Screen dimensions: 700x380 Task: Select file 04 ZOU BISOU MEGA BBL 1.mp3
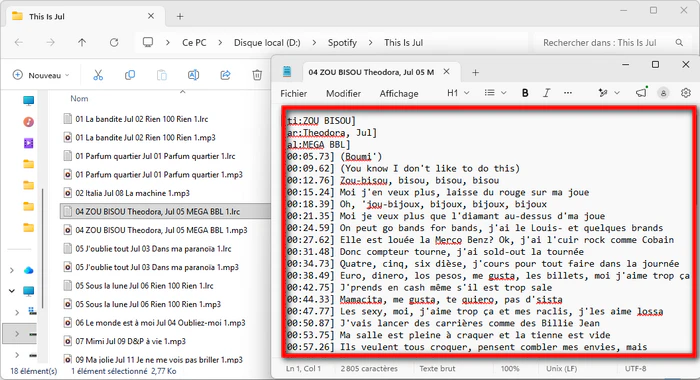click(x=161, y=230)
